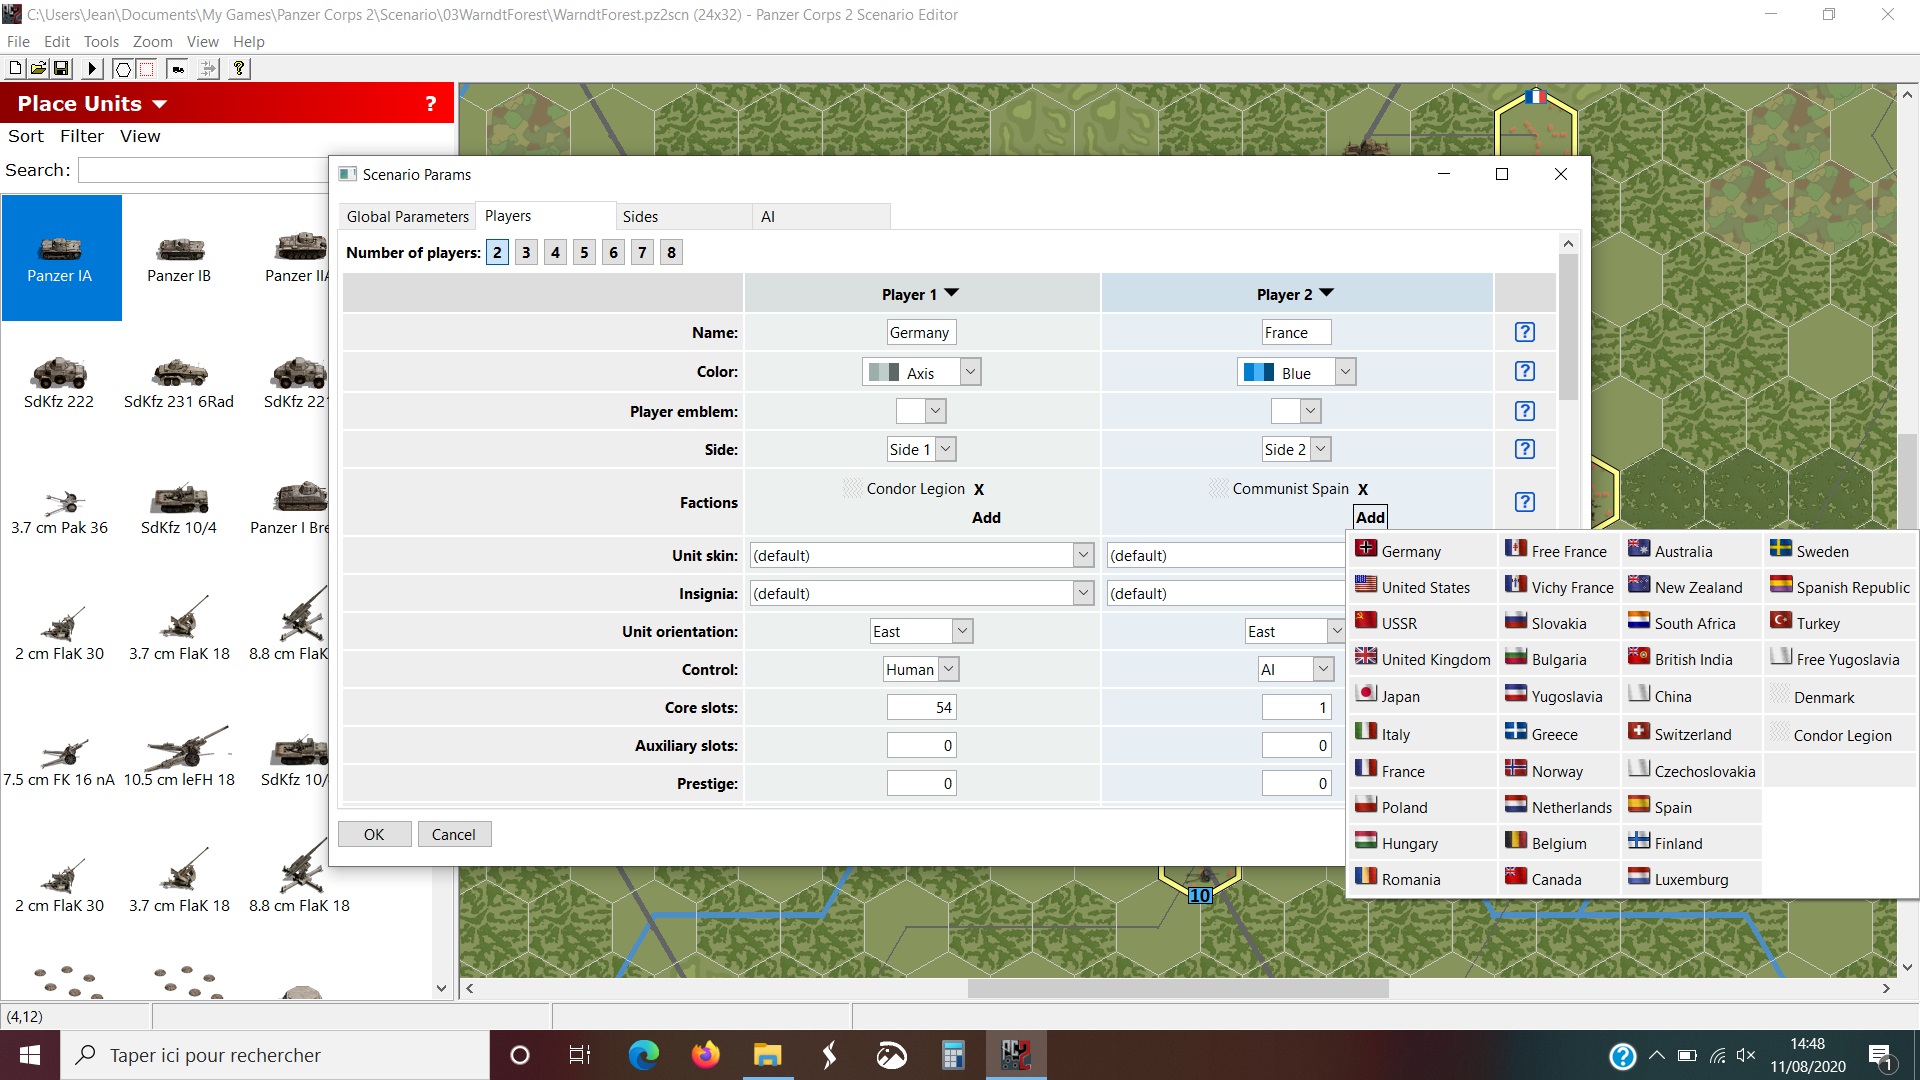Remove Communist Spain faction via X
Screen dimensions: 1920x1080
[1363, 489]
